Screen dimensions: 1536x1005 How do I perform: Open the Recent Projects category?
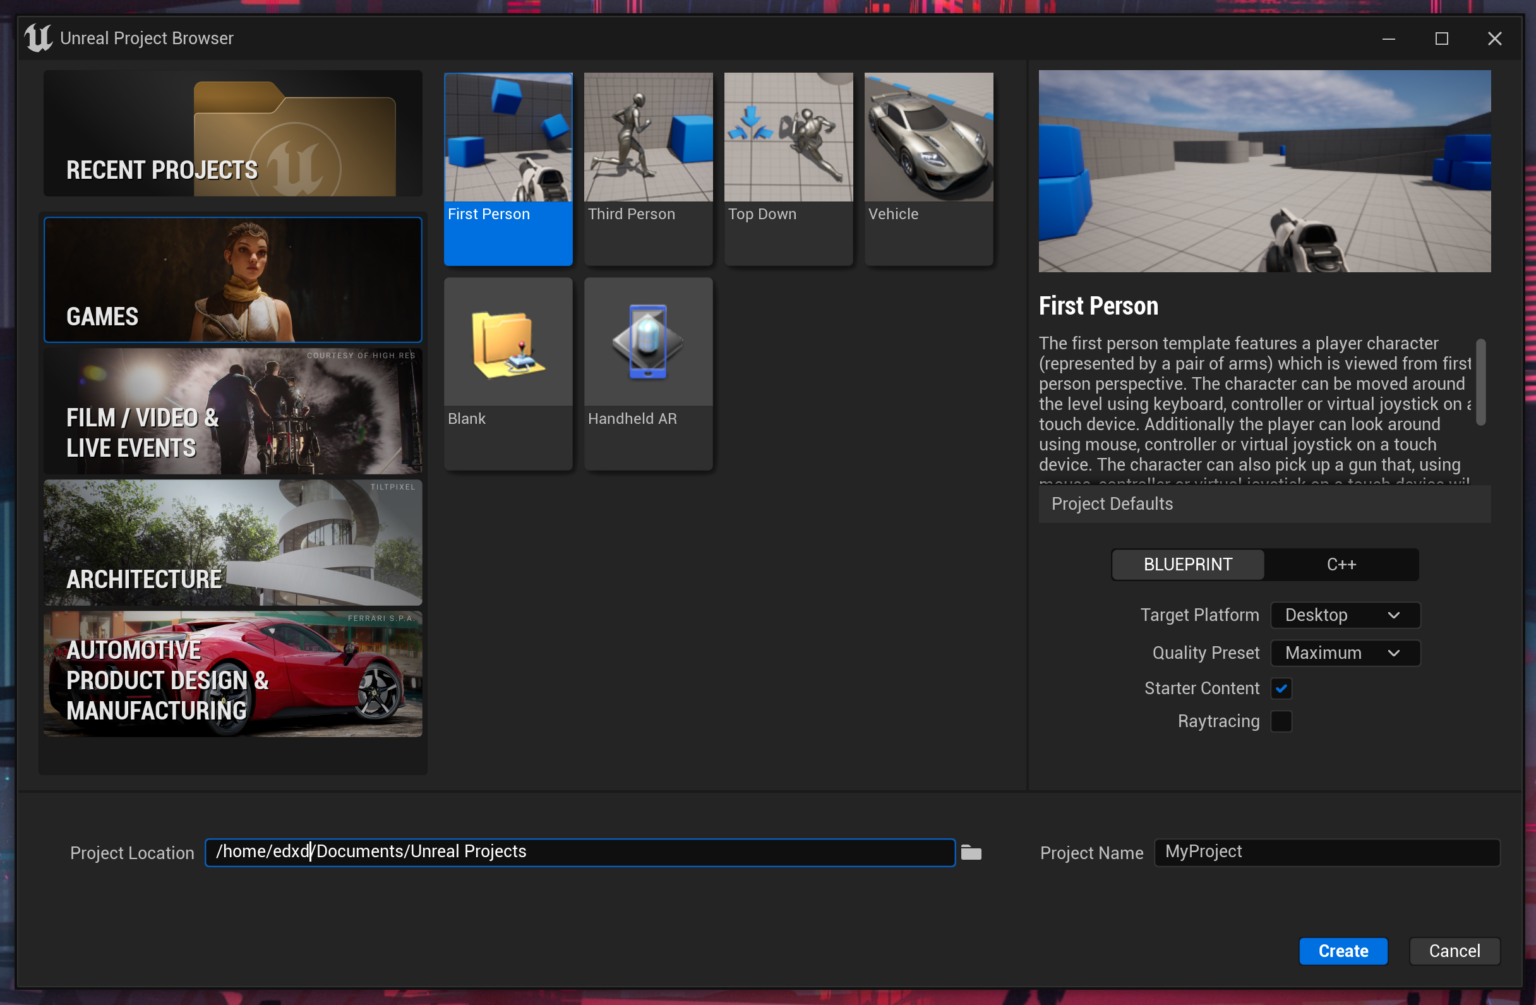tap(233, 134)
